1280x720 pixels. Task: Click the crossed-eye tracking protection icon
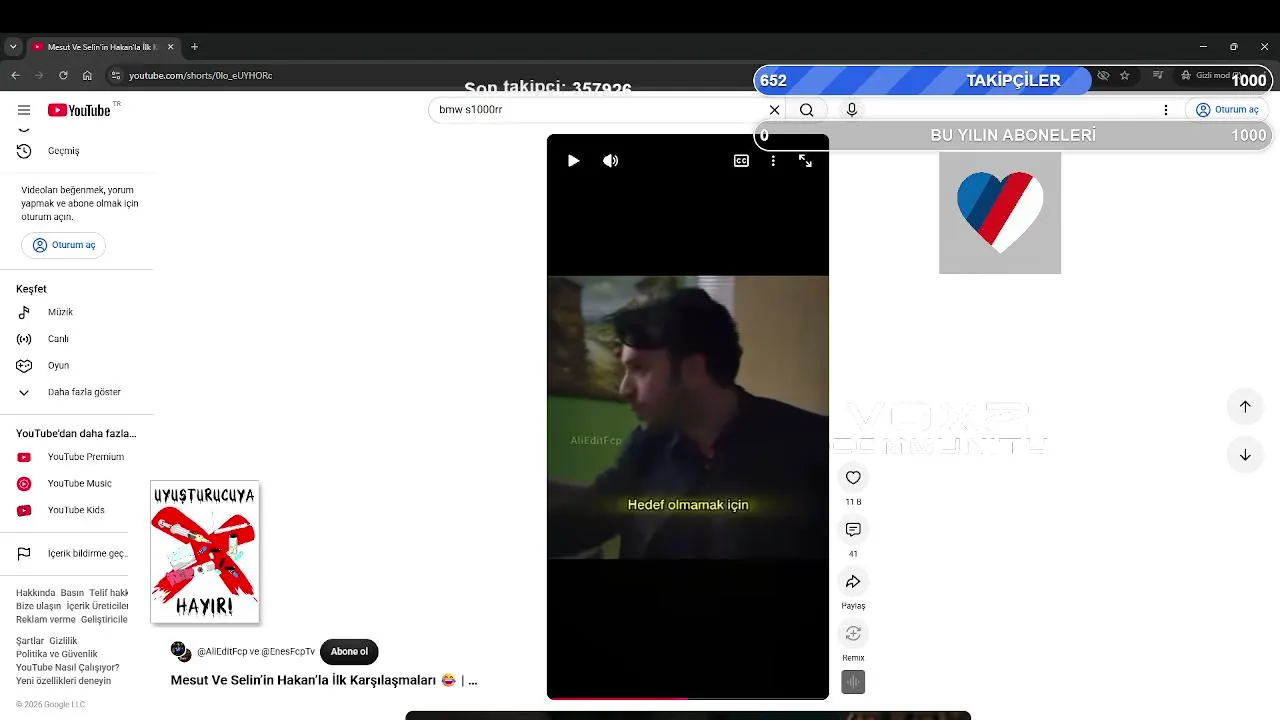1103,75
